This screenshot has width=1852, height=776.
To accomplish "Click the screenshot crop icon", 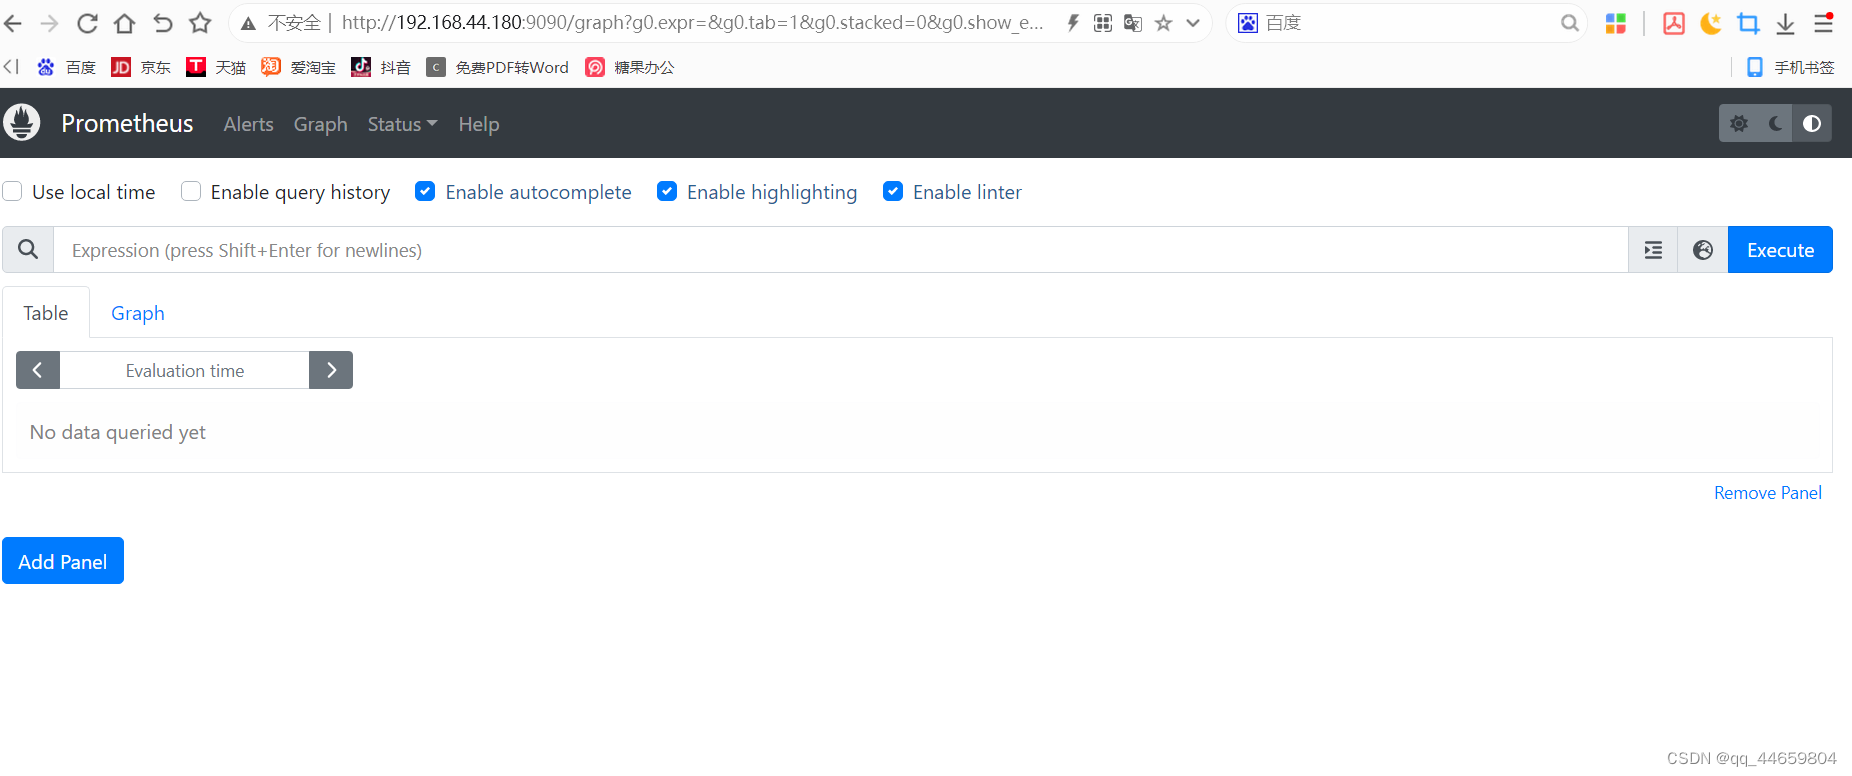I will [x=1748, y=23].
